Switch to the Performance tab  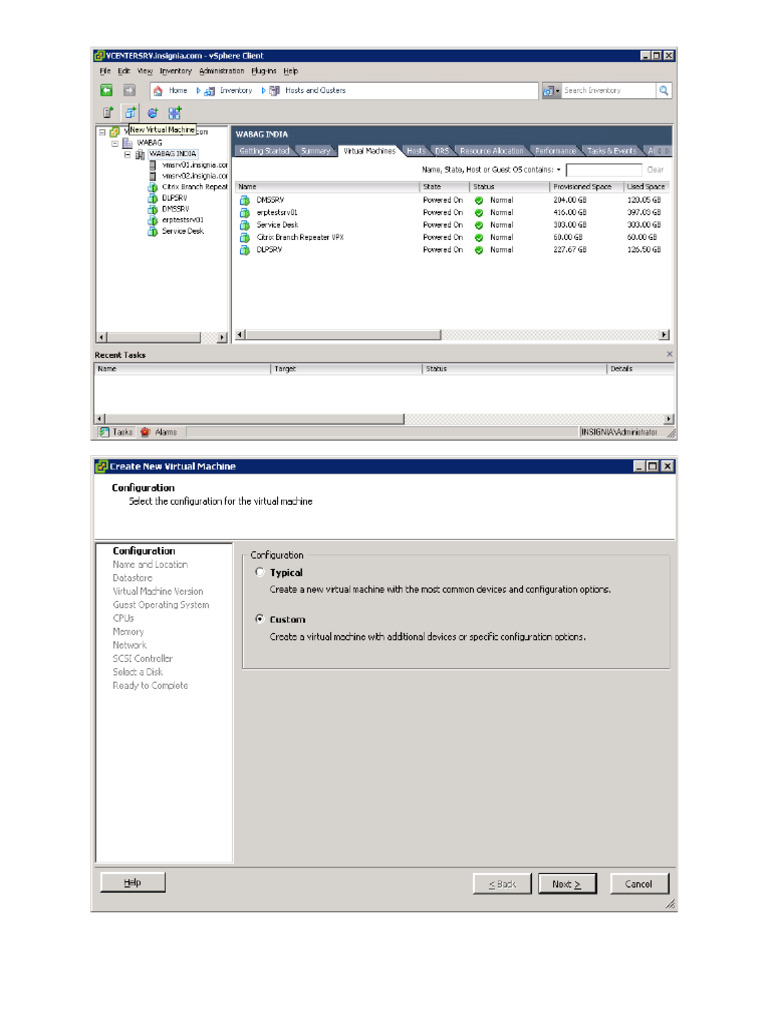click(x=555, y=151)
